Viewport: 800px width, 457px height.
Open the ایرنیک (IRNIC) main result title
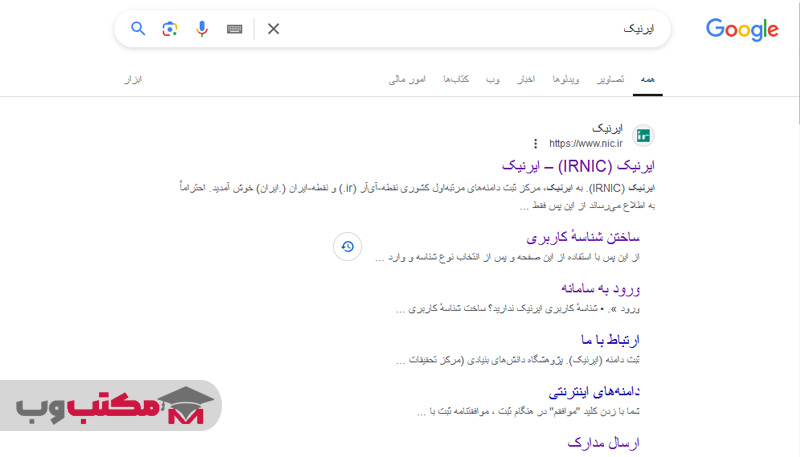(578, 166)
